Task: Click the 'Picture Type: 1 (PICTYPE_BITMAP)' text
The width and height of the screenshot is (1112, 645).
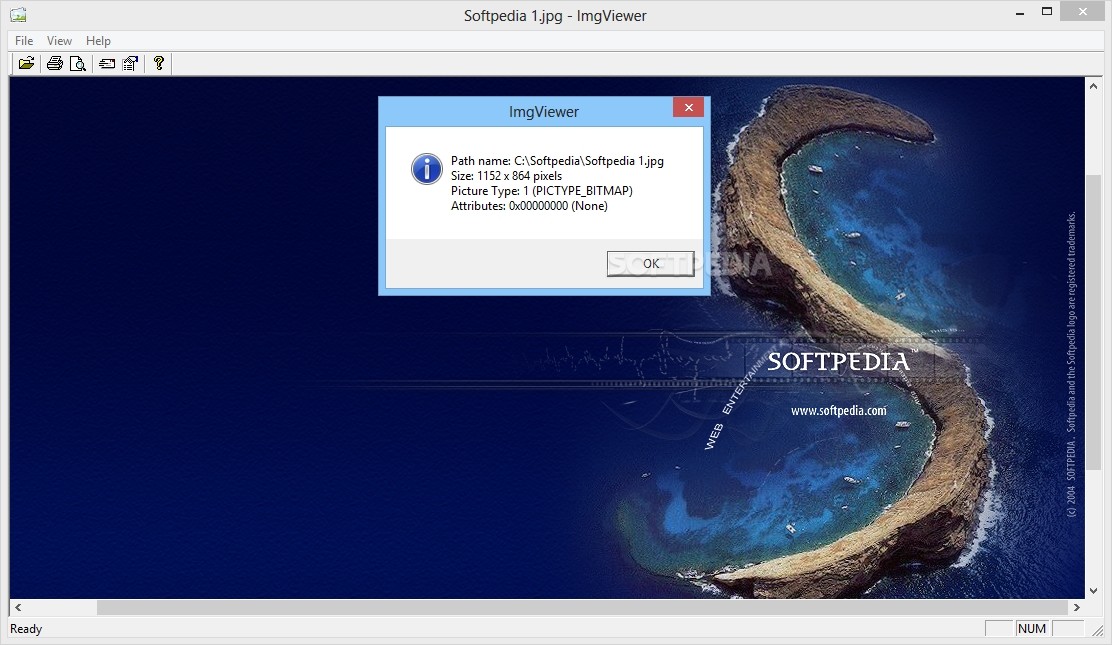Action: pyautogui.click(x=542, y=191)
